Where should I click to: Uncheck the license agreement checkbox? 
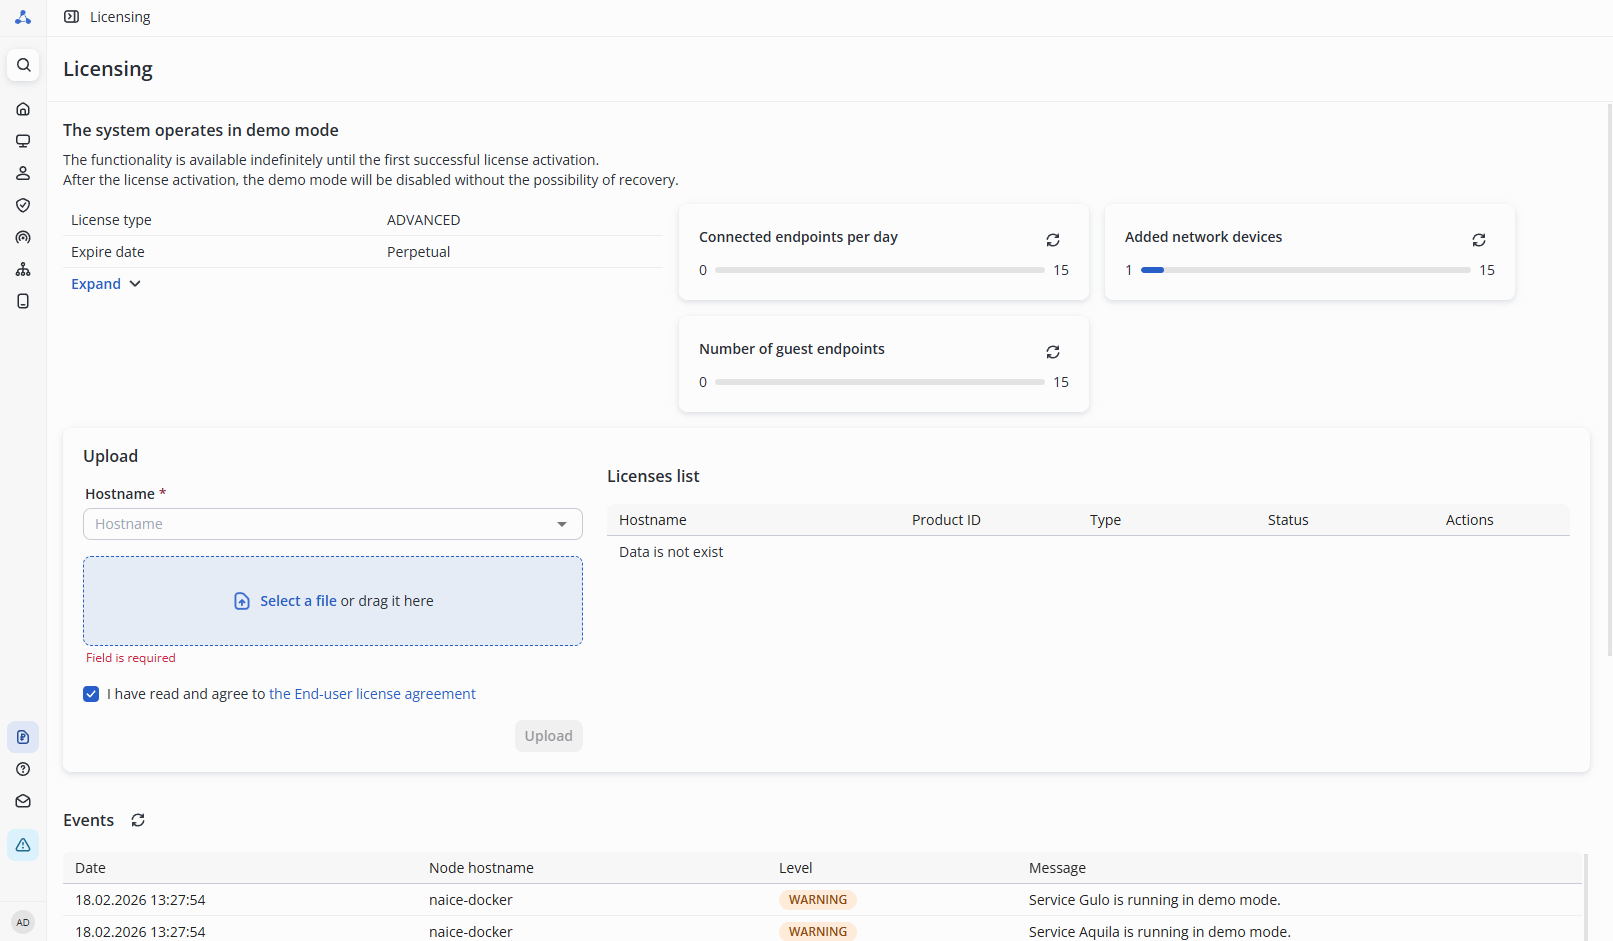coord(91,694)
